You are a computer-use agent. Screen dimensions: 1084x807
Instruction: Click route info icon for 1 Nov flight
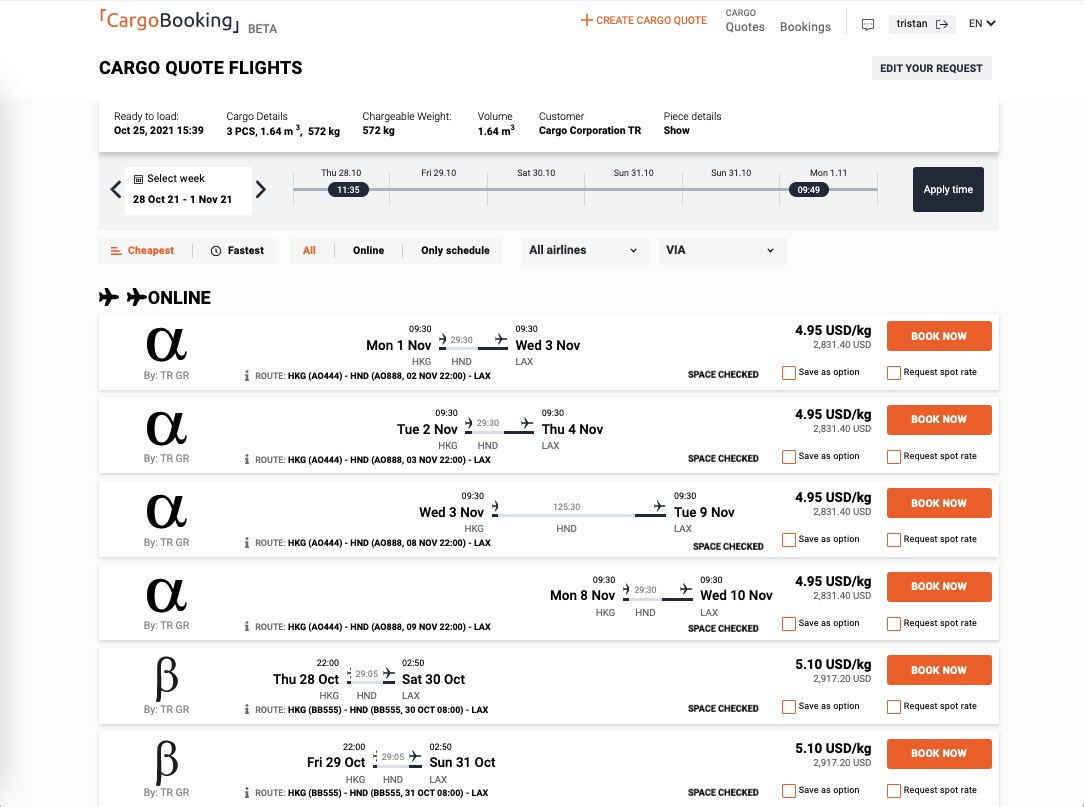[x=247, y=376]
